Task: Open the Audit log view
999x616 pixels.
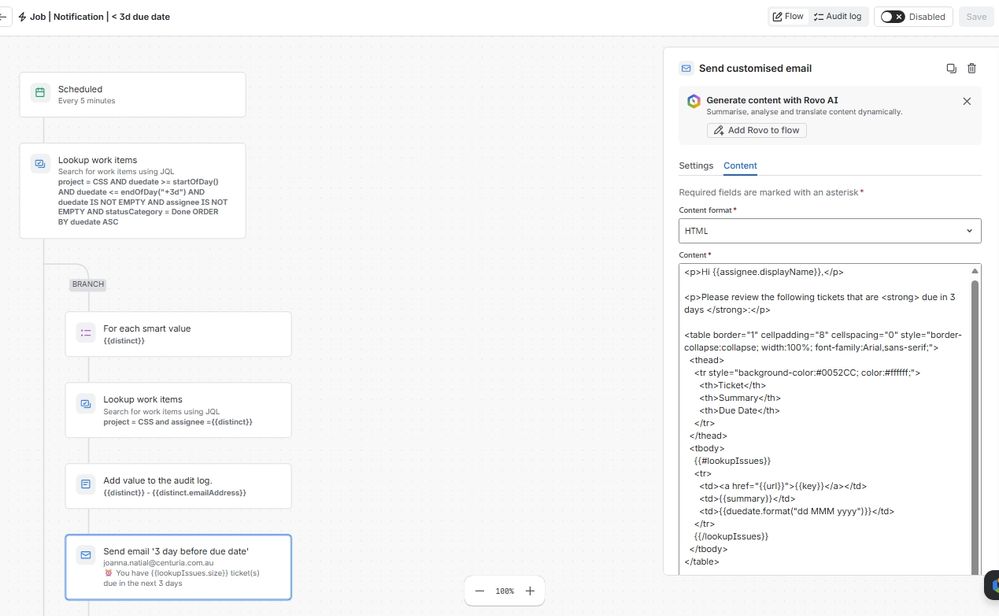Action: click(x=837, y=17)
